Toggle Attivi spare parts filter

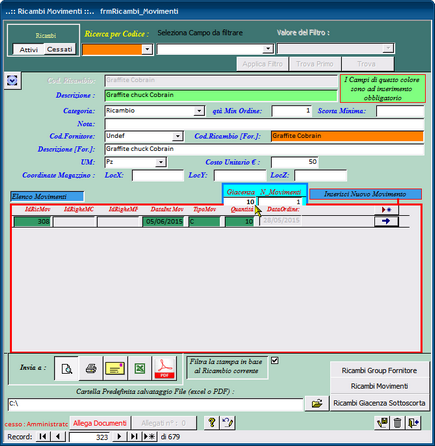(x=29, y=50)
